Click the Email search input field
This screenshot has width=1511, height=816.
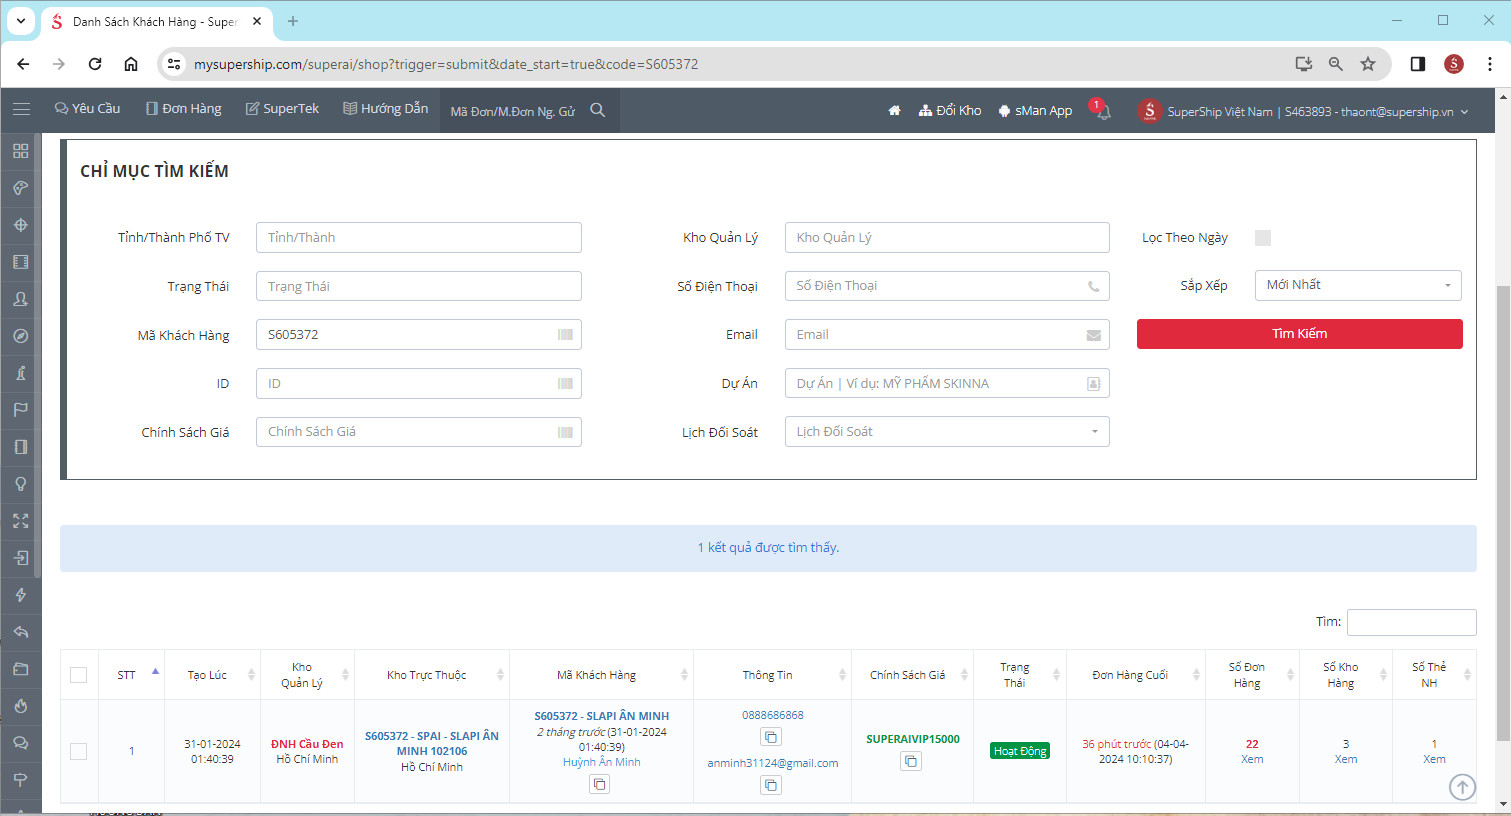tap(947, 335)
